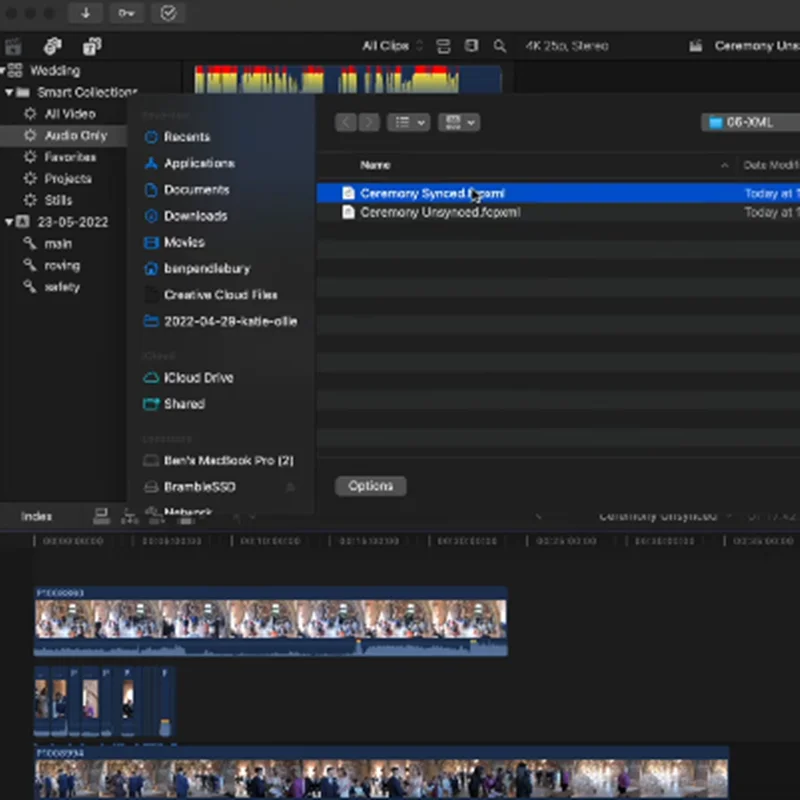
Task: Click the Ceremony Unsynced.fcpxml file icon
Action: pyautogui.click(x=348, y=212)
